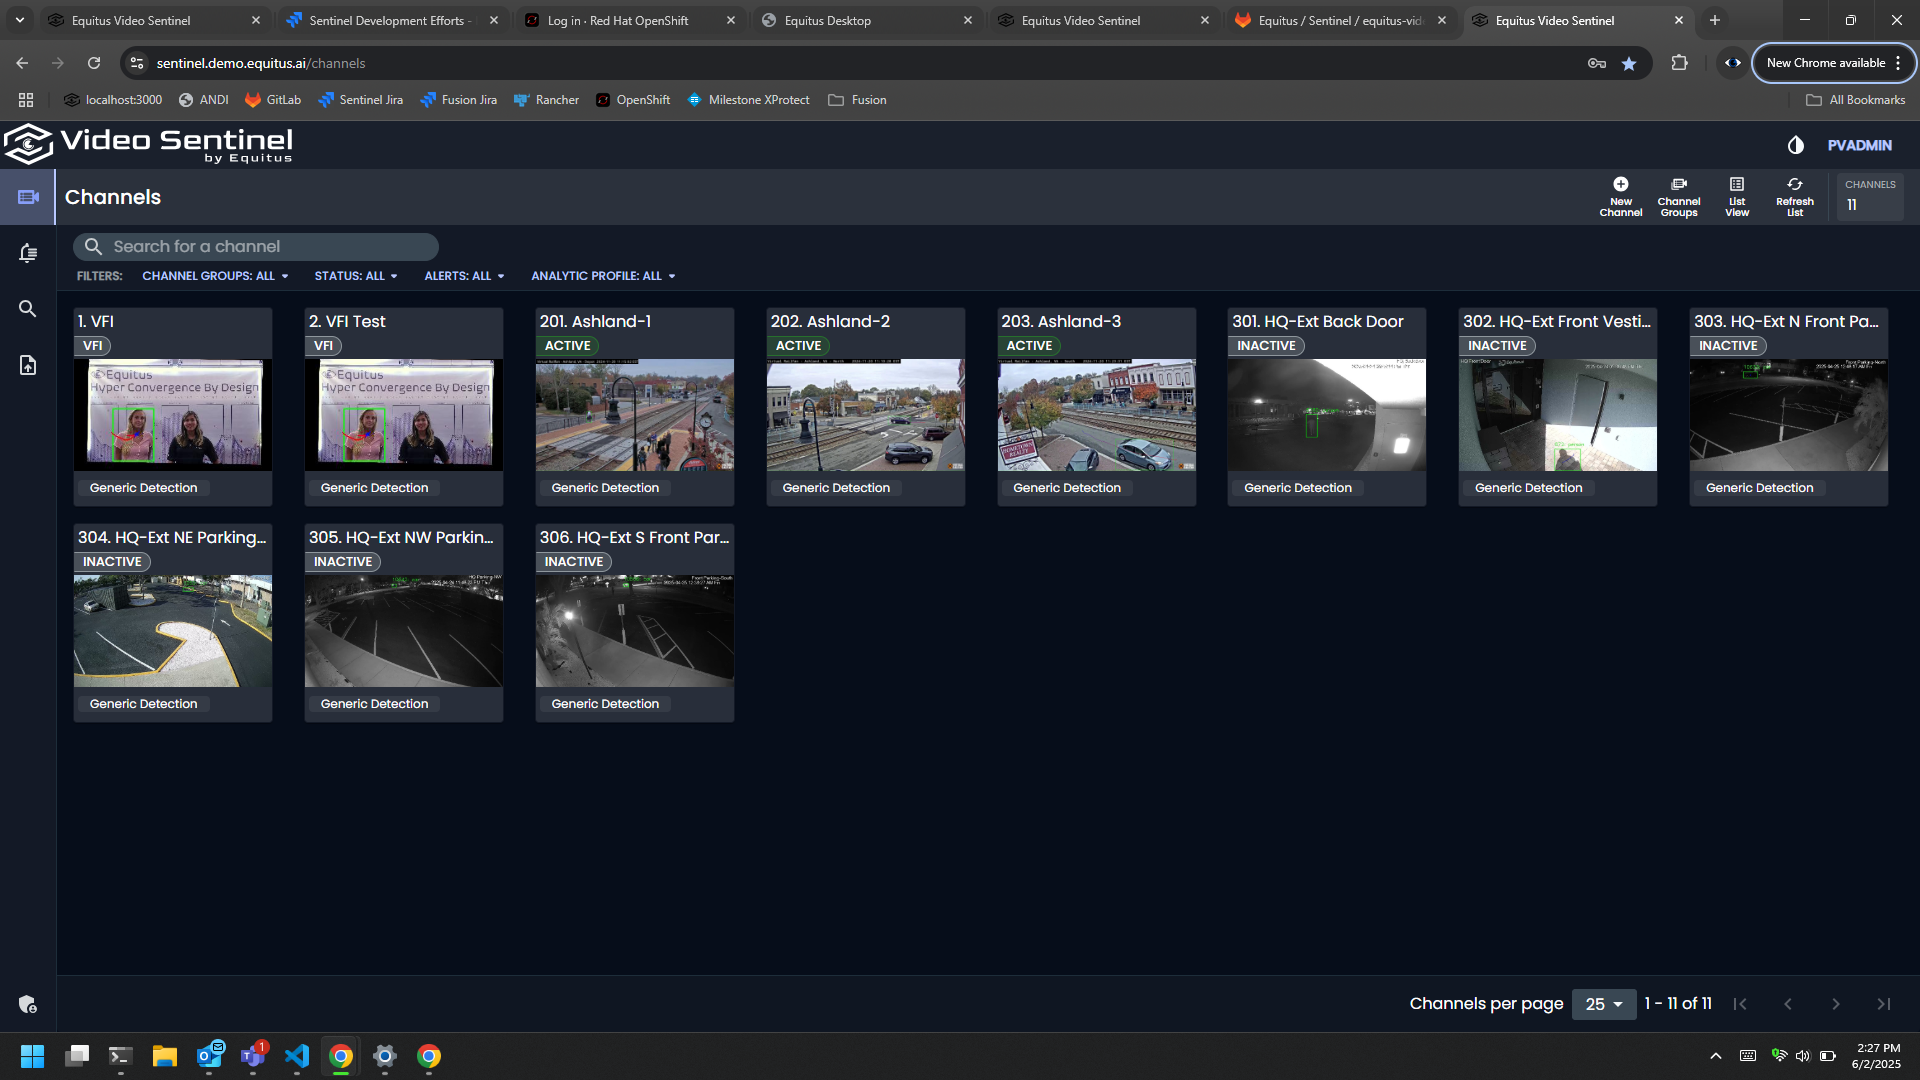Switch to Equitus Desktop tab
This screenshot has width=1920, height=1080.
tap(867, 20)
